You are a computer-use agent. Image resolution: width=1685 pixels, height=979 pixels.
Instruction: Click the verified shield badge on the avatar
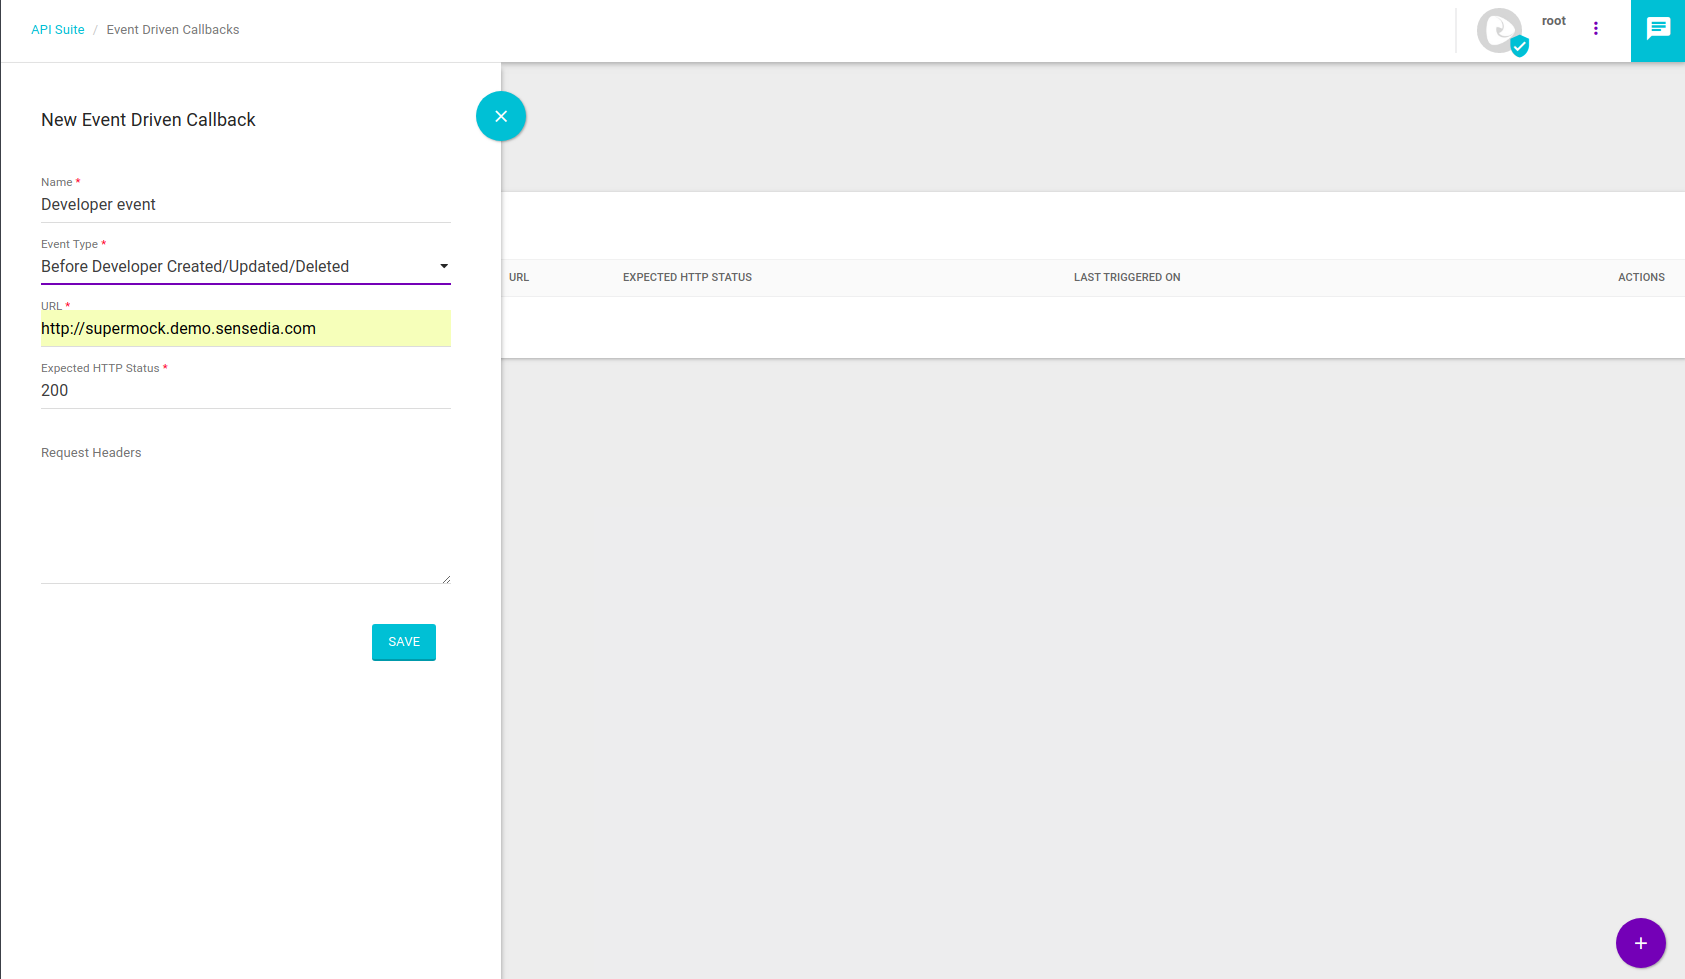tap(1520, 46)
